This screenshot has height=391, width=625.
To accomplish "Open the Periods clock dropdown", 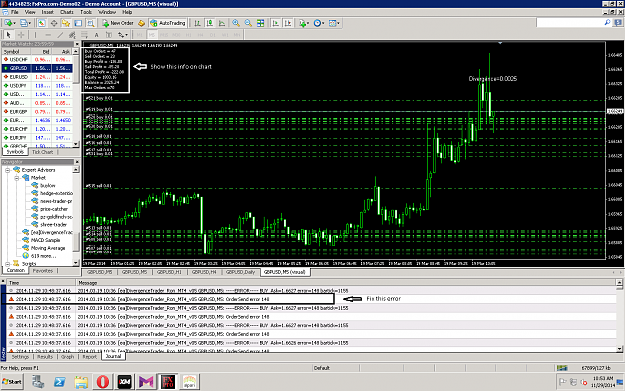I will pyautogui.click(x=319, y=23).
